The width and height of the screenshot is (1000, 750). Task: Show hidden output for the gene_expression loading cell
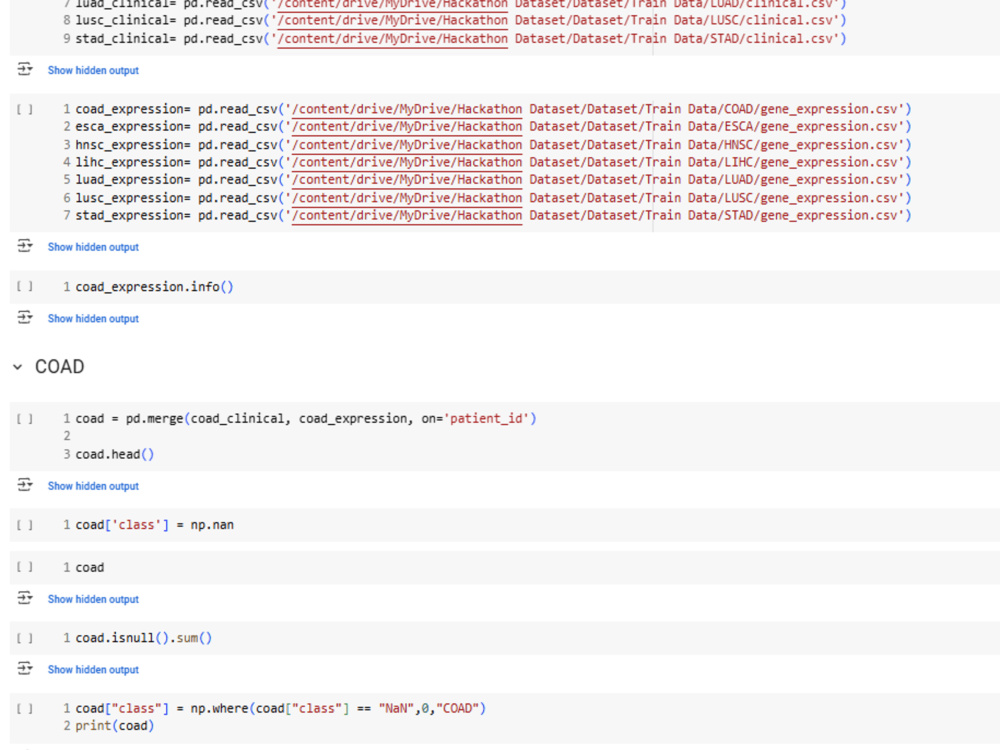[93, 247]
